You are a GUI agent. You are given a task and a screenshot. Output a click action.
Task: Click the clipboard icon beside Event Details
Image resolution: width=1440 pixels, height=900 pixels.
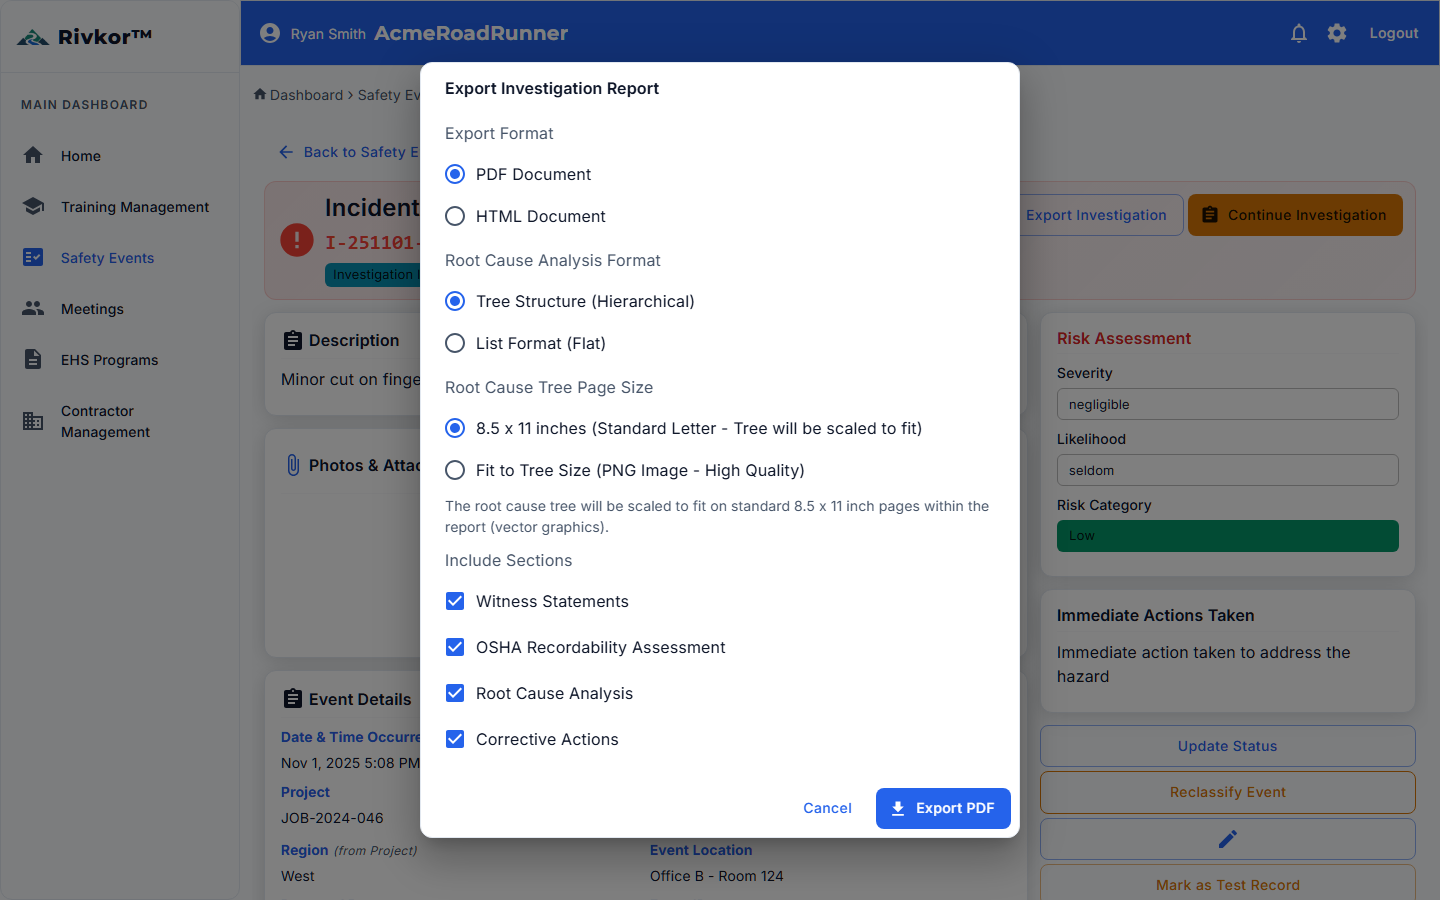293,698
